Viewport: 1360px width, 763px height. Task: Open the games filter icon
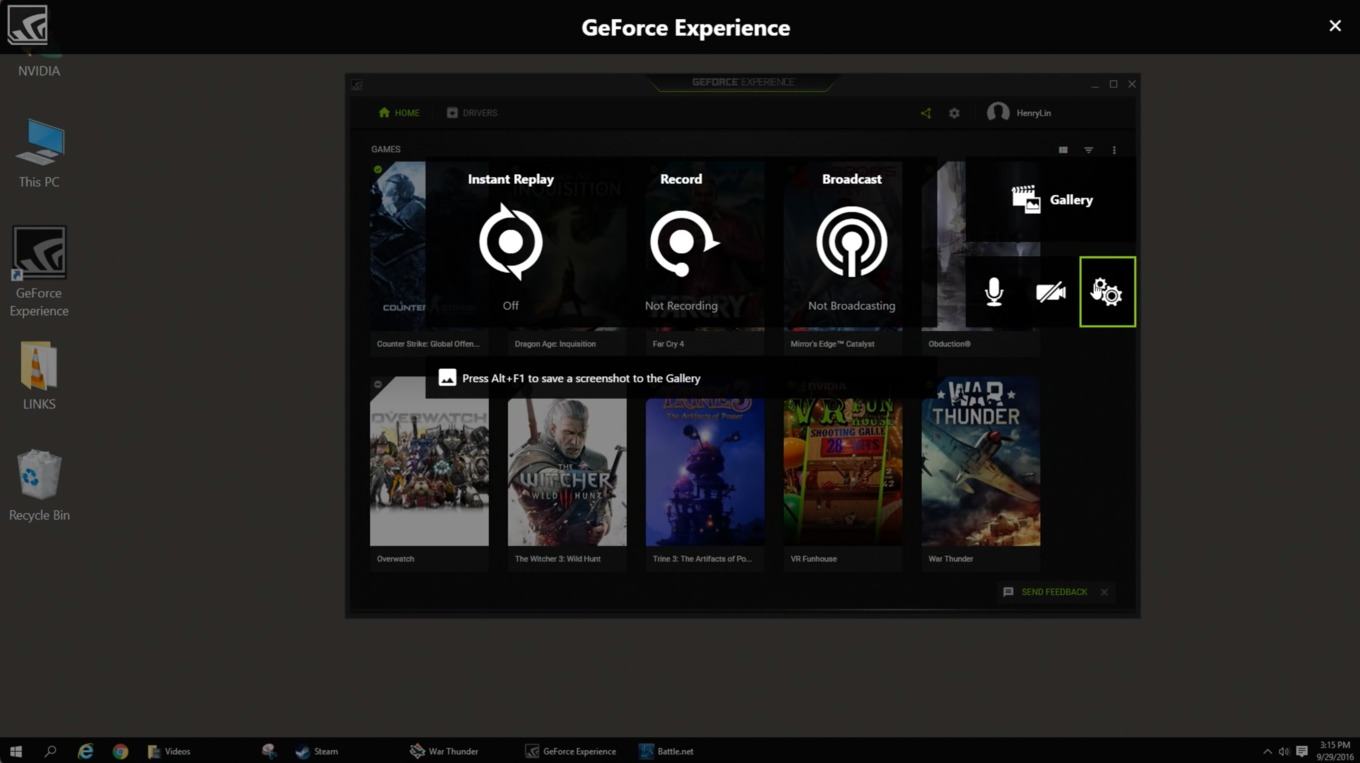[1089, 150]
